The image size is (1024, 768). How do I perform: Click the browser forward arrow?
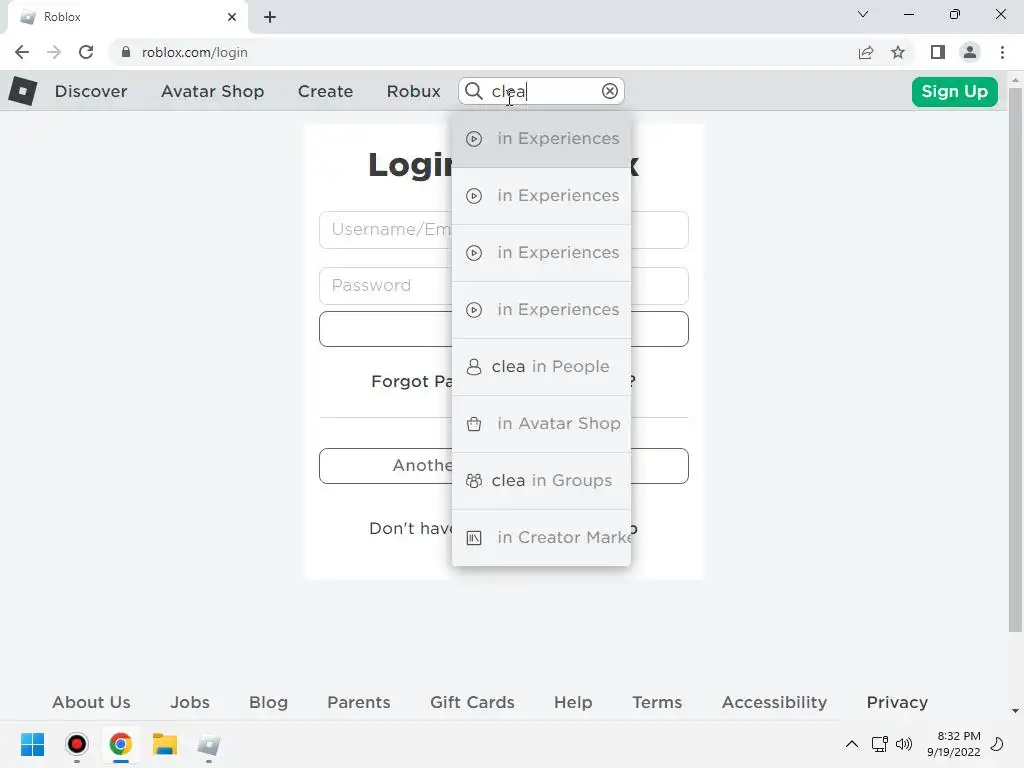tap(54, 52)
